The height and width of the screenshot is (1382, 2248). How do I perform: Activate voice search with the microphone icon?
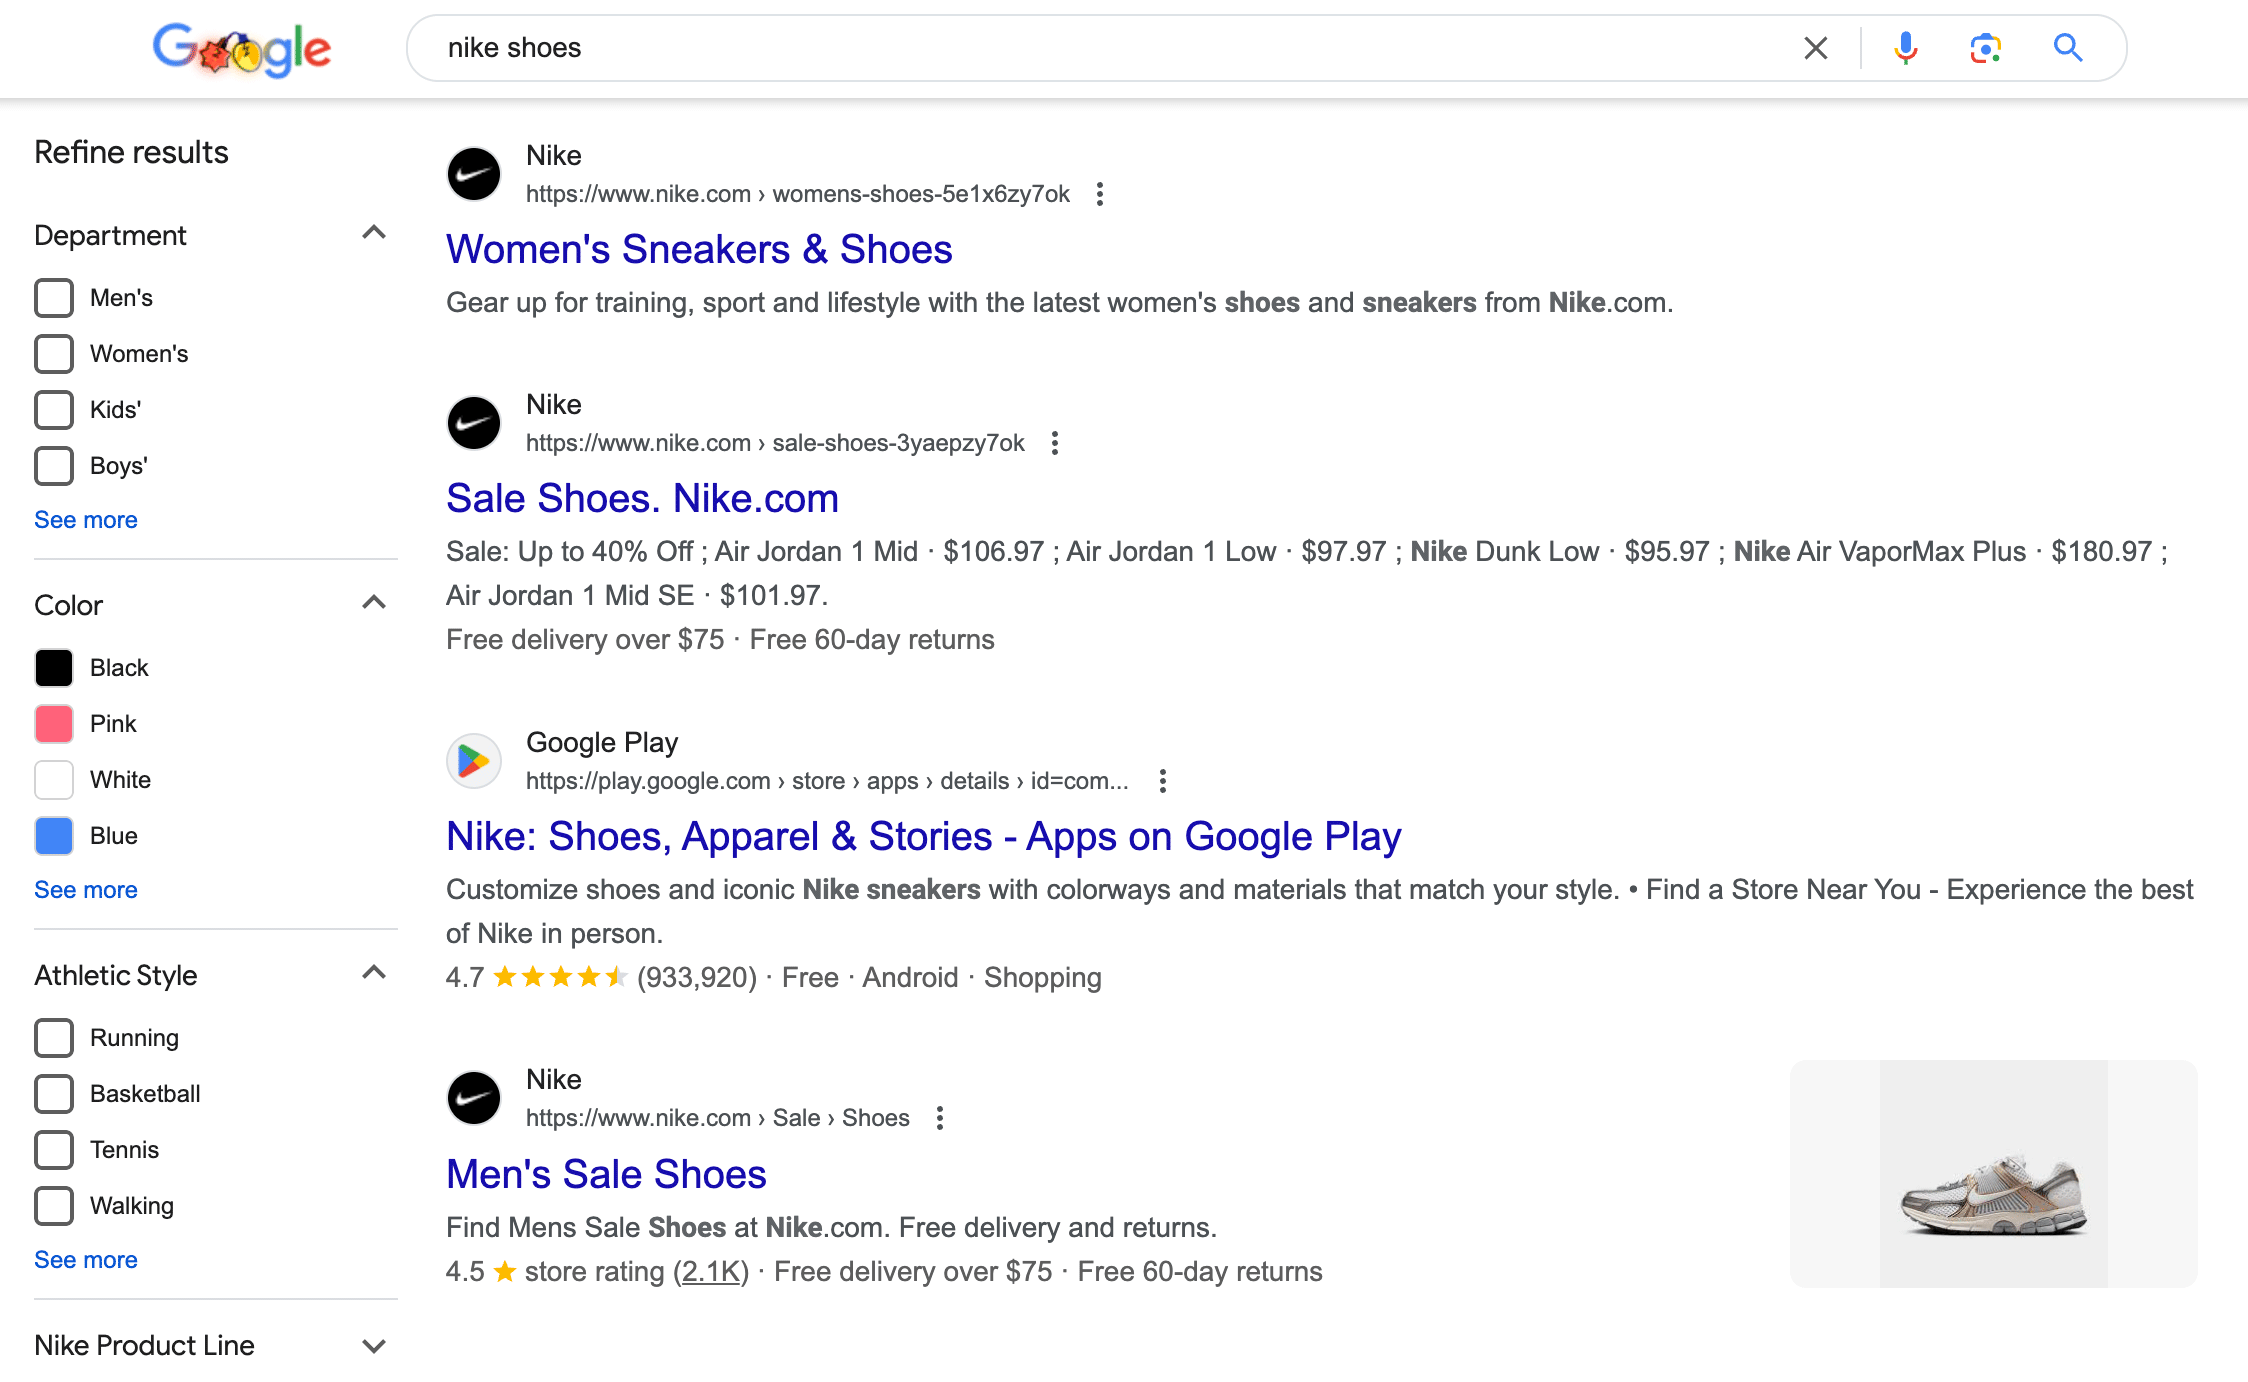coord(1905,47)
